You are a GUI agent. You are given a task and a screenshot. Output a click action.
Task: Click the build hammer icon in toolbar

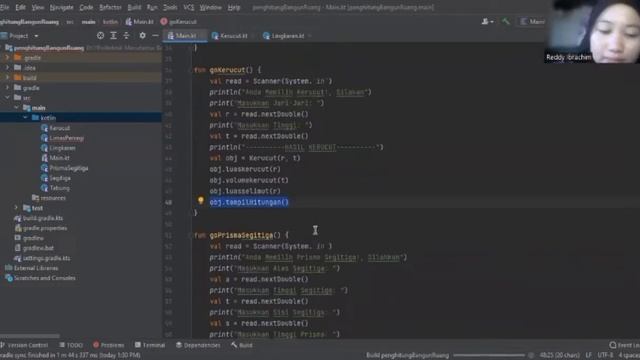click(506, 21)
